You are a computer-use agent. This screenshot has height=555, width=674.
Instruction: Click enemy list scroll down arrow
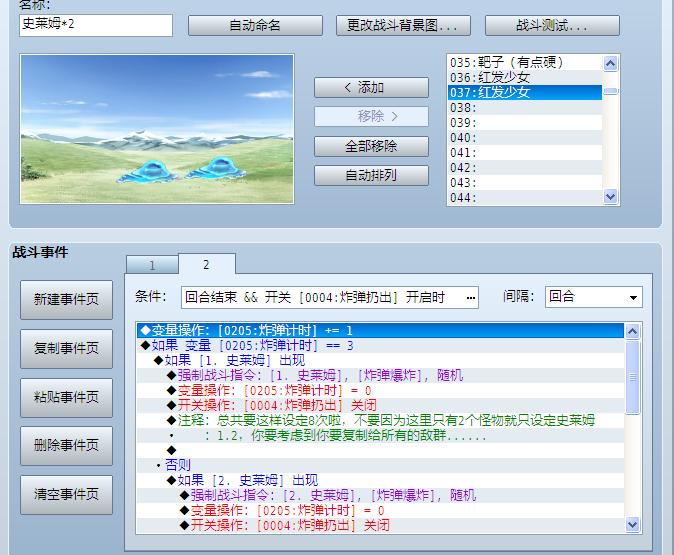[610, 197]
